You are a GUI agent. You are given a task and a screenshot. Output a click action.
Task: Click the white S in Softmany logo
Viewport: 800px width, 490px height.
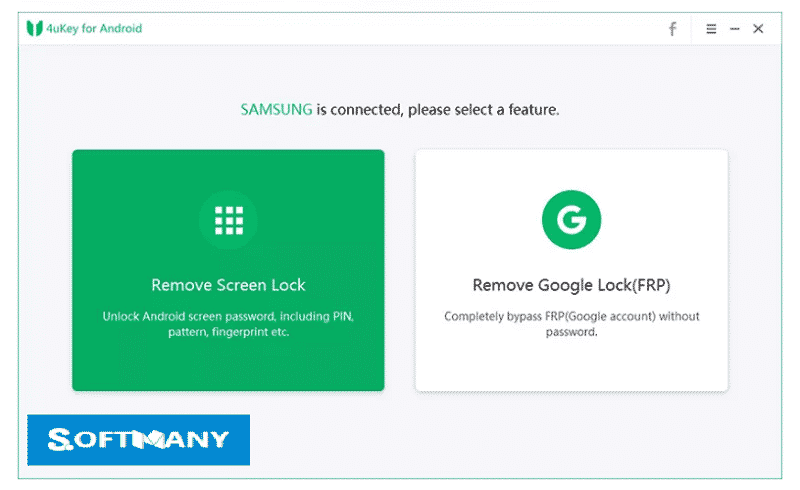(x=60, y=439)
